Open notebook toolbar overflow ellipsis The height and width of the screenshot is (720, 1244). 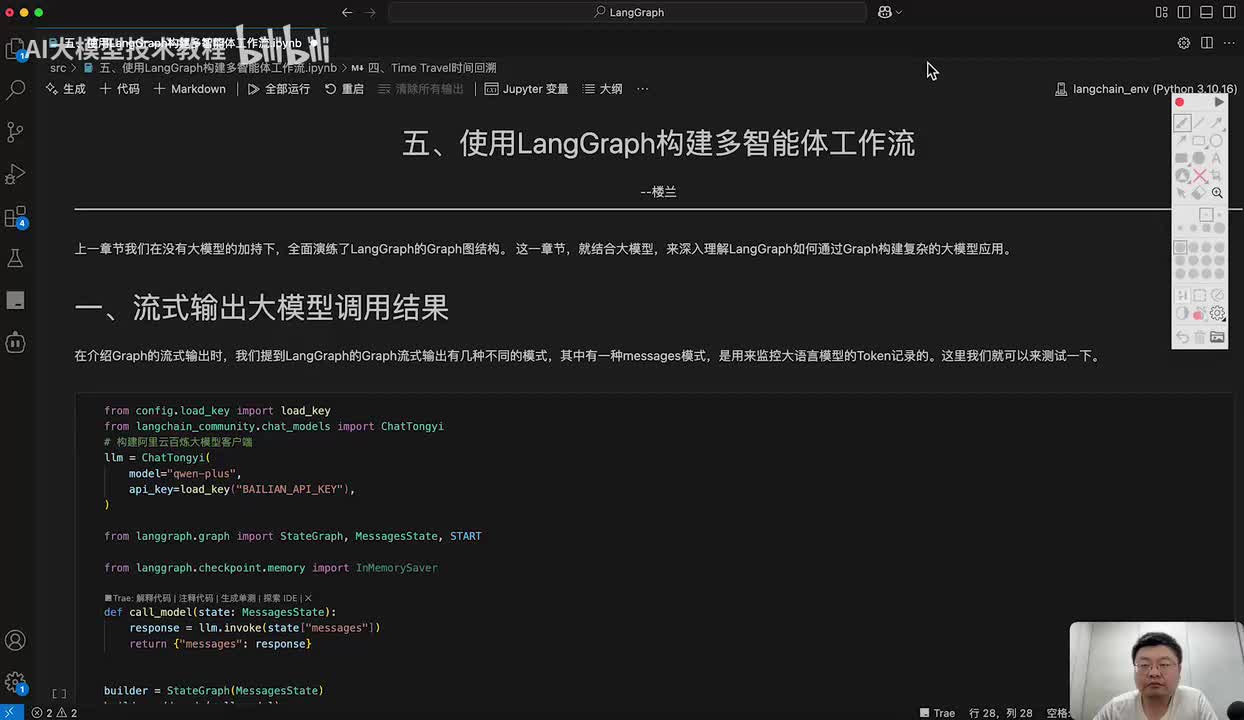[x=643, y=89]
